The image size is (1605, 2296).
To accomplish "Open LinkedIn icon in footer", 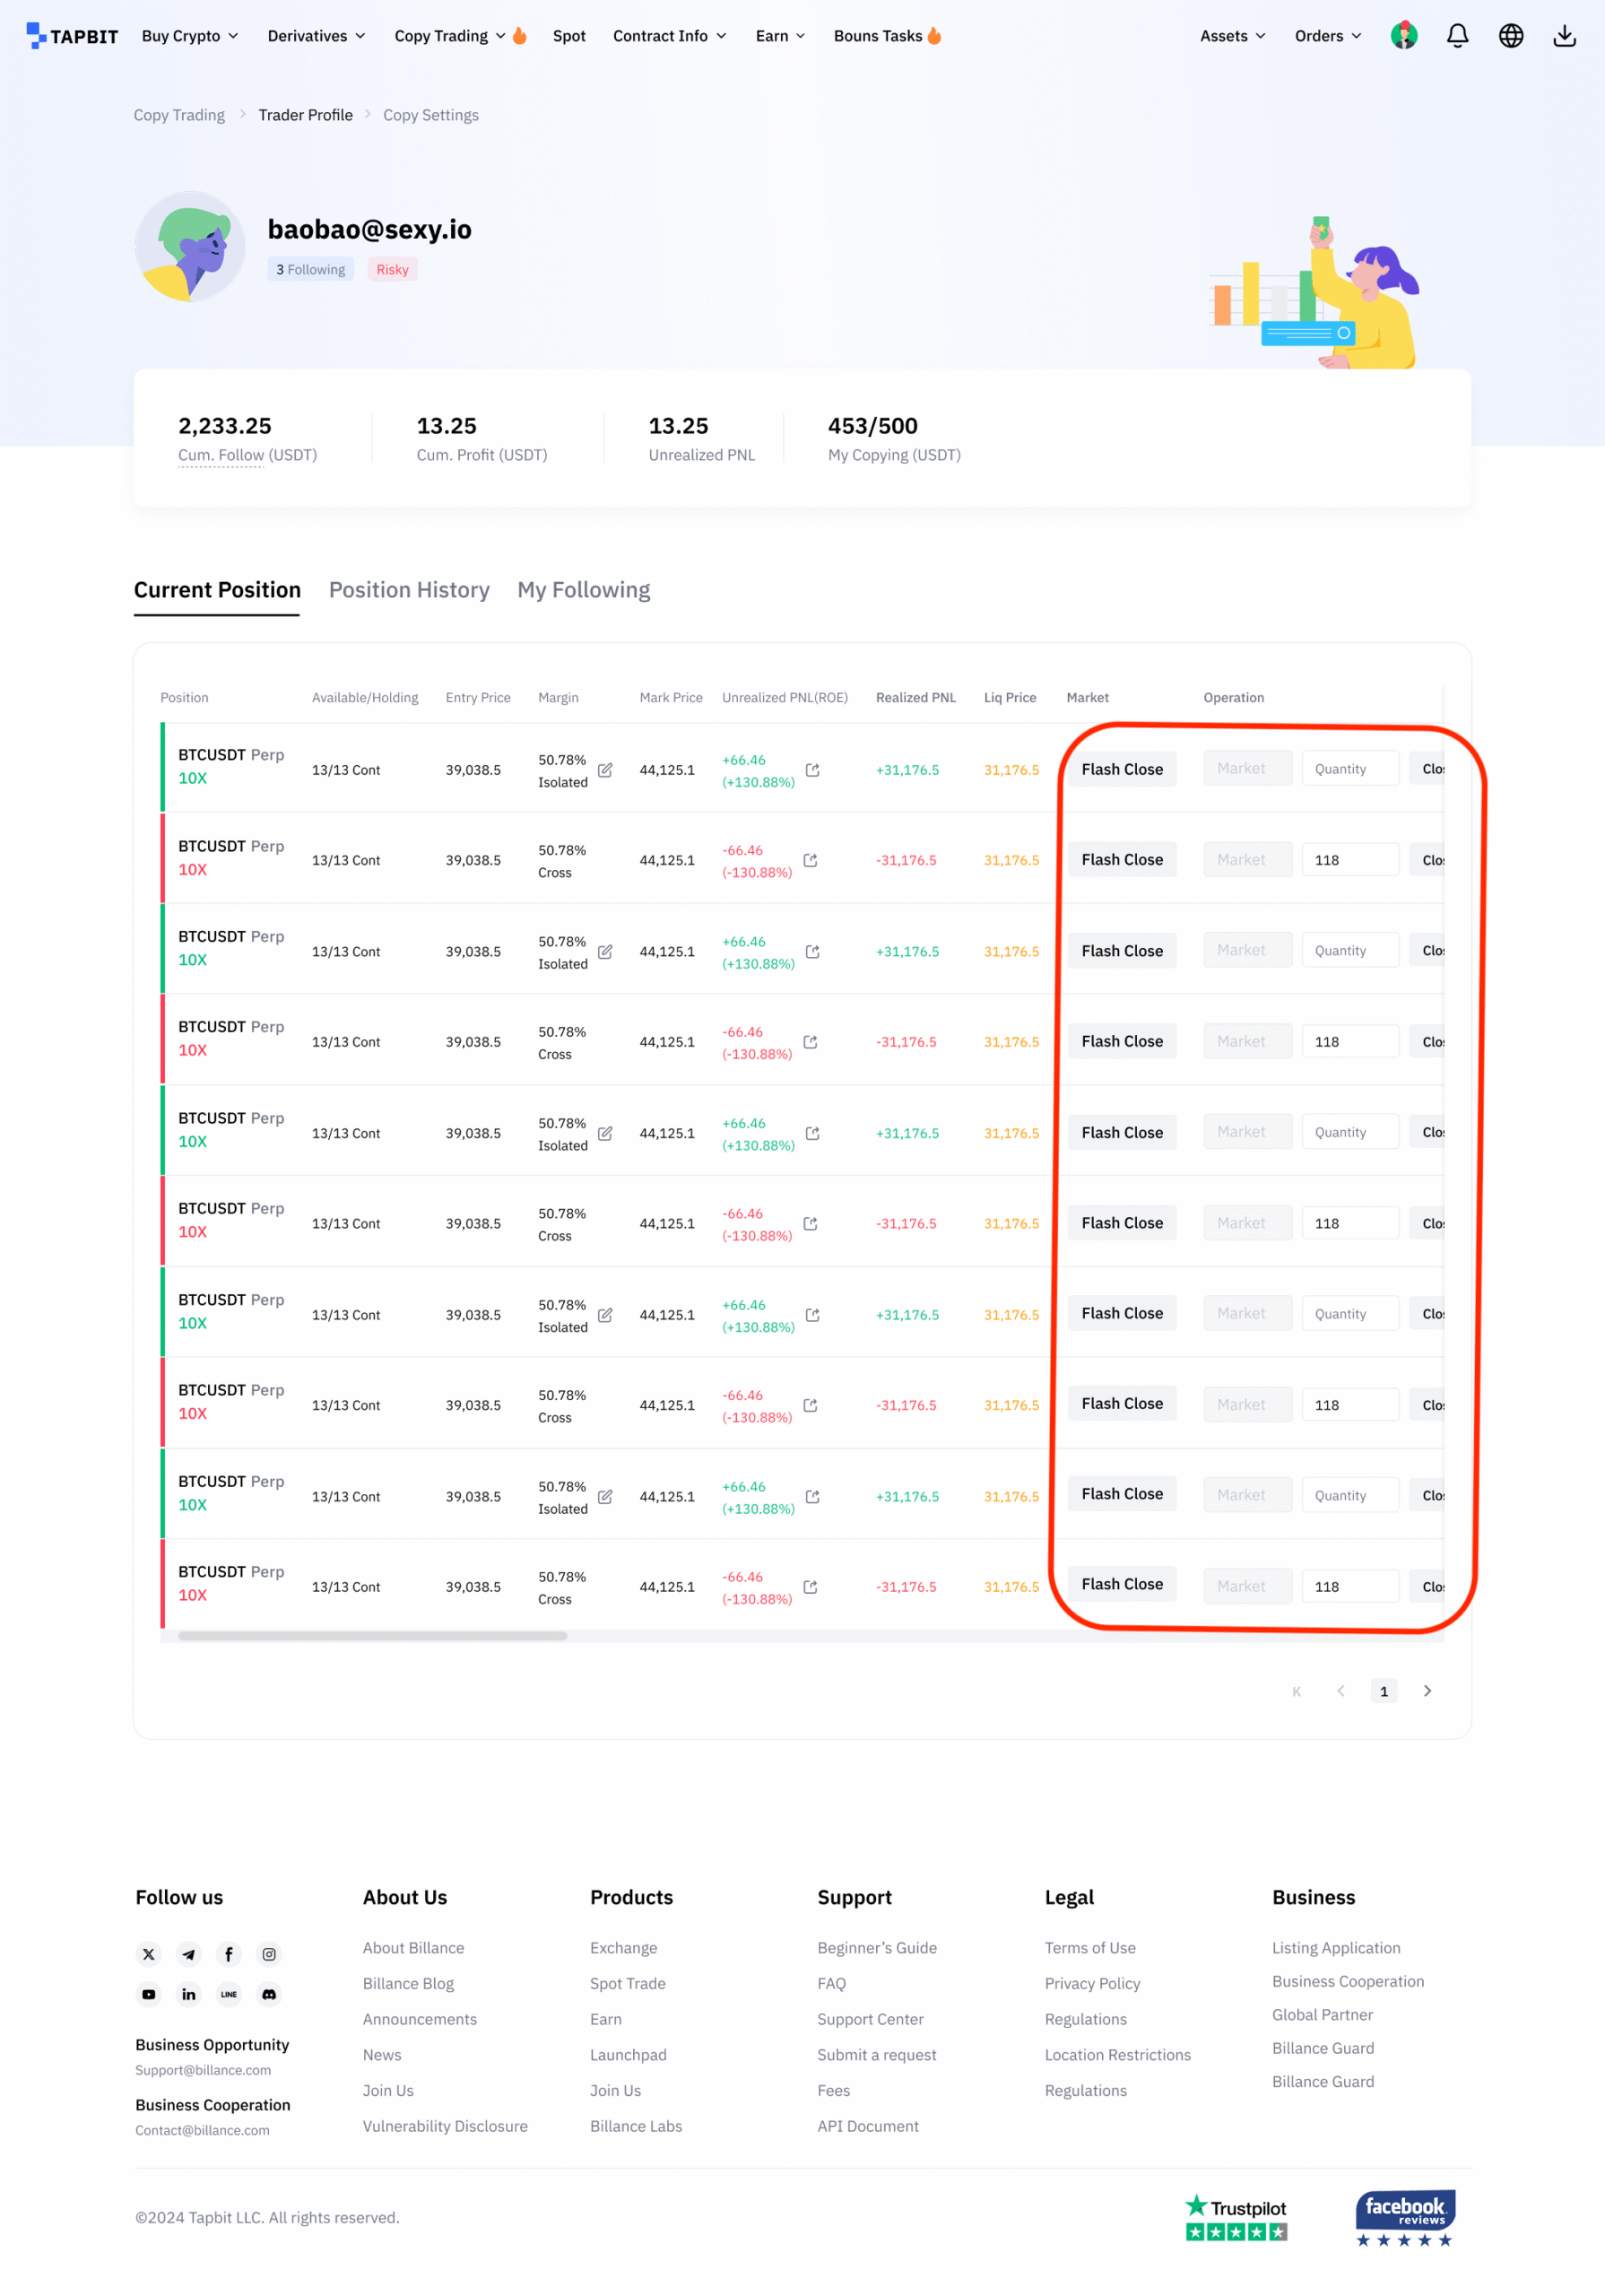I will pos(189,1993).
